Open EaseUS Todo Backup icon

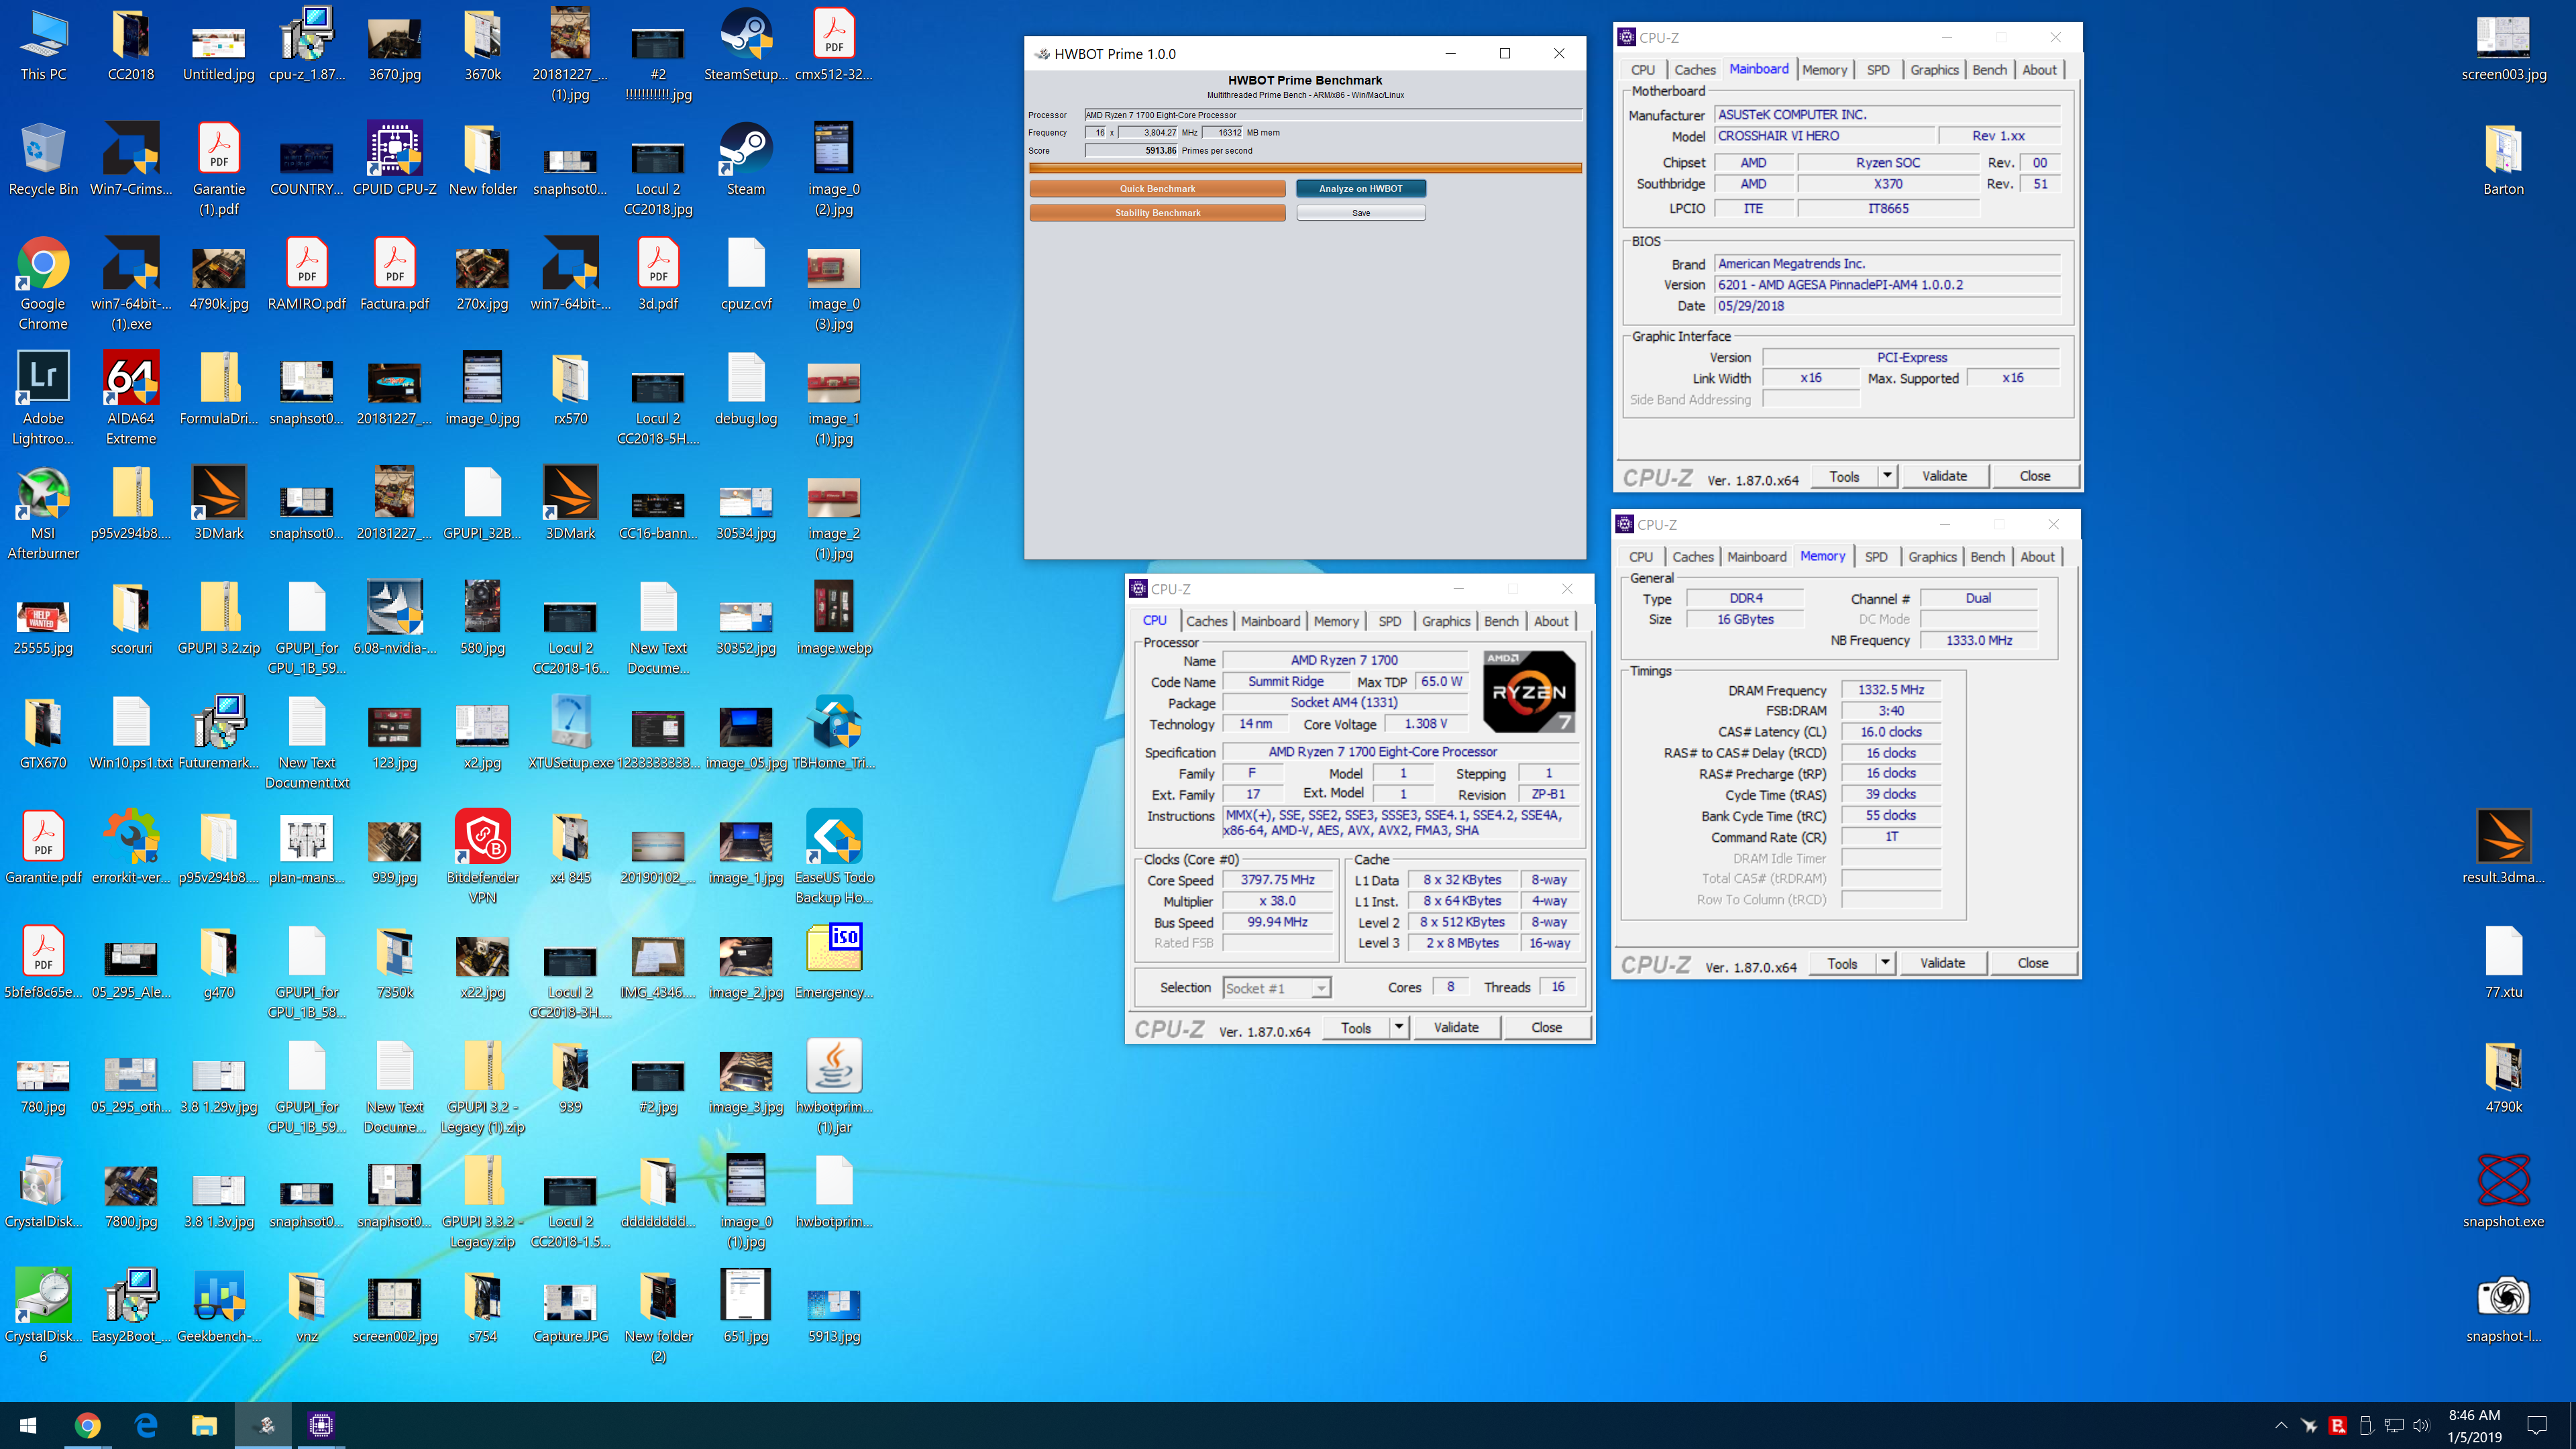click(x=834, y=858)
